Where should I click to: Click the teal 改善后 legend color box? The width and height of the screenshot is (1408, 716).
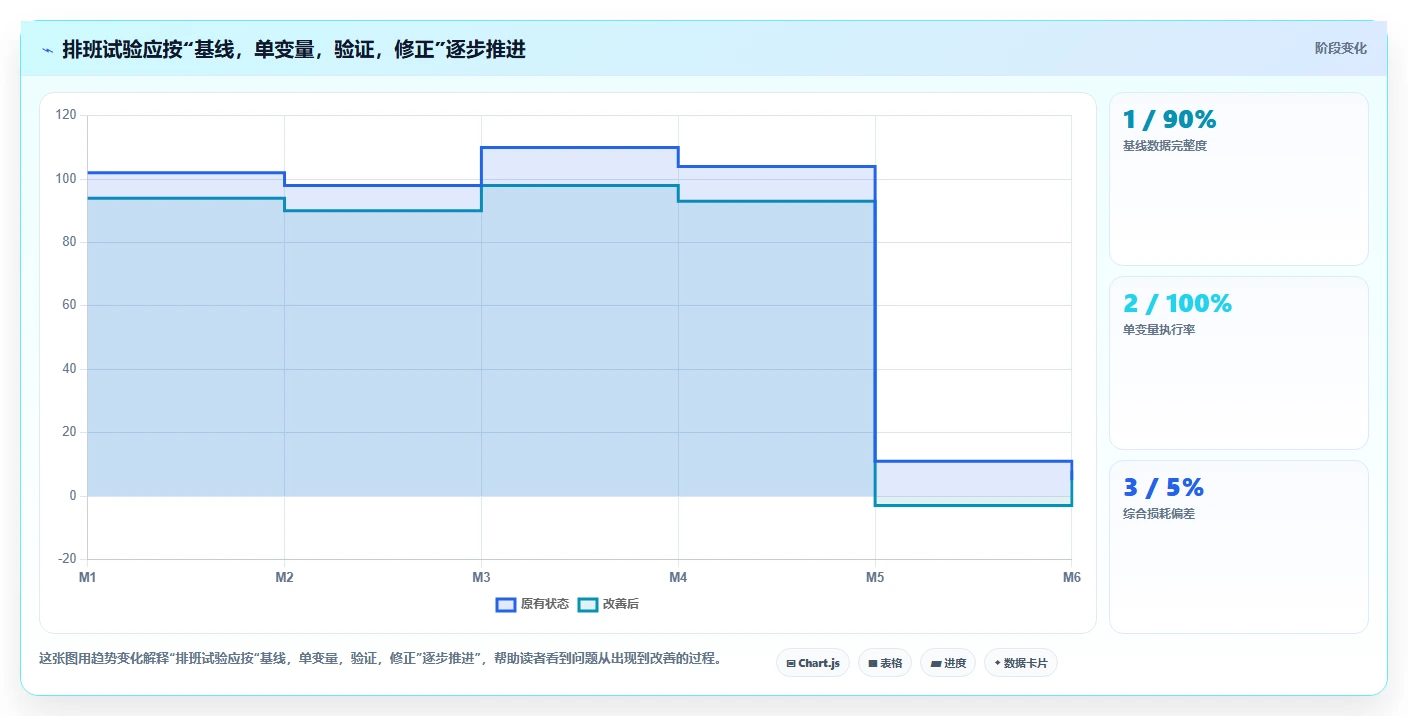pyautogui.click(x=588, y=604)
